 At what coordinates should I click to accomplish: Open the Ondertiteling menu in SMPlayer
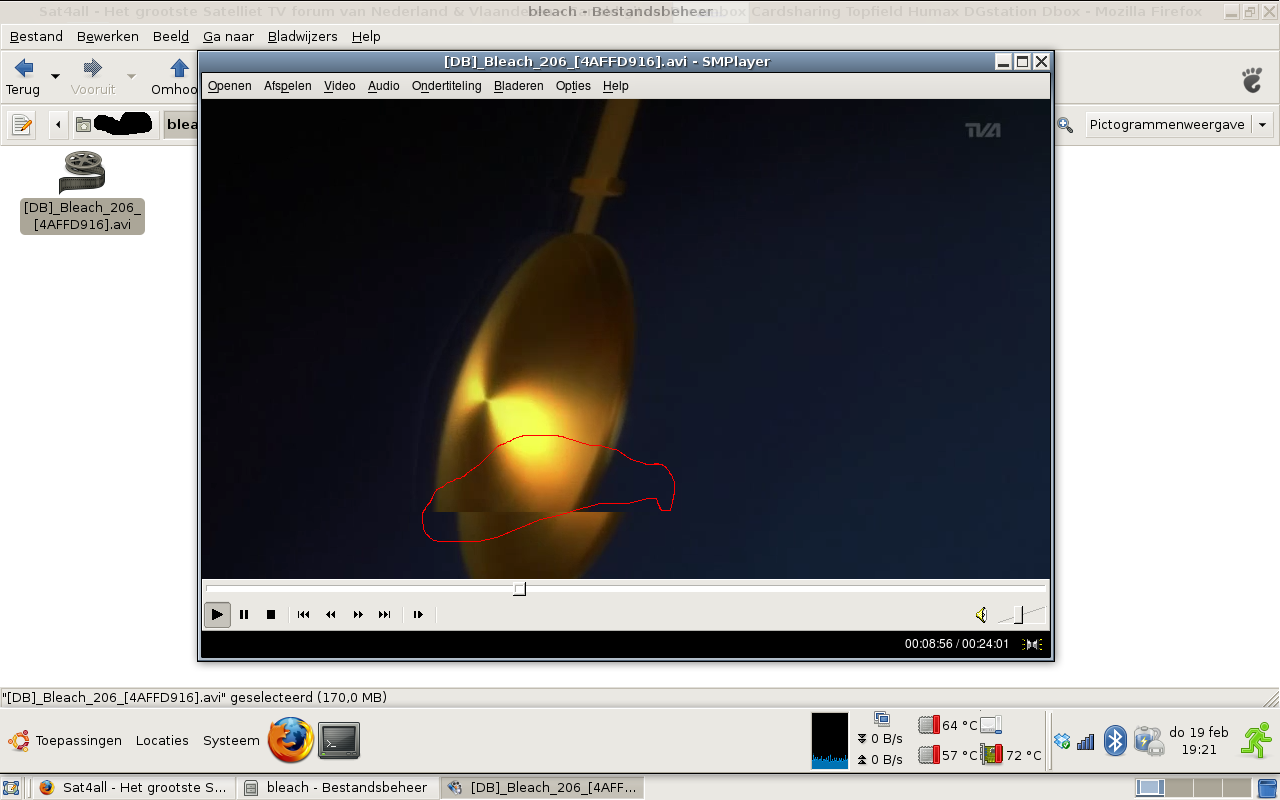[x=447, y=86]
